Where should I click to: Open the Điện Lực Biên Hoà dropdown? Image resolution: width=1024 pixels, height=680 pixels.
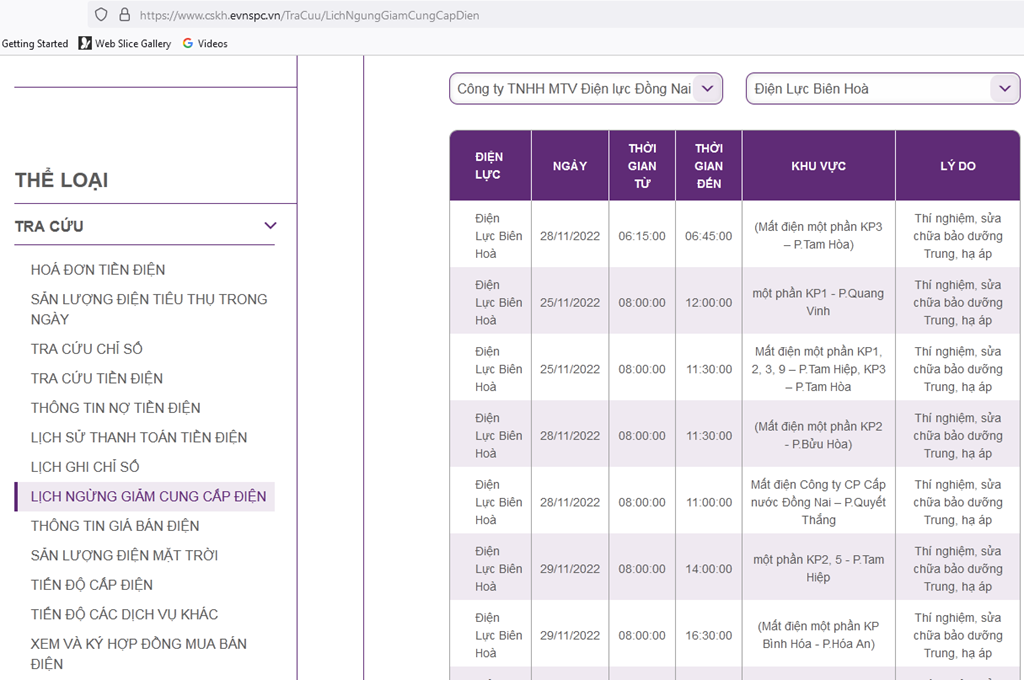coord(882,89)
